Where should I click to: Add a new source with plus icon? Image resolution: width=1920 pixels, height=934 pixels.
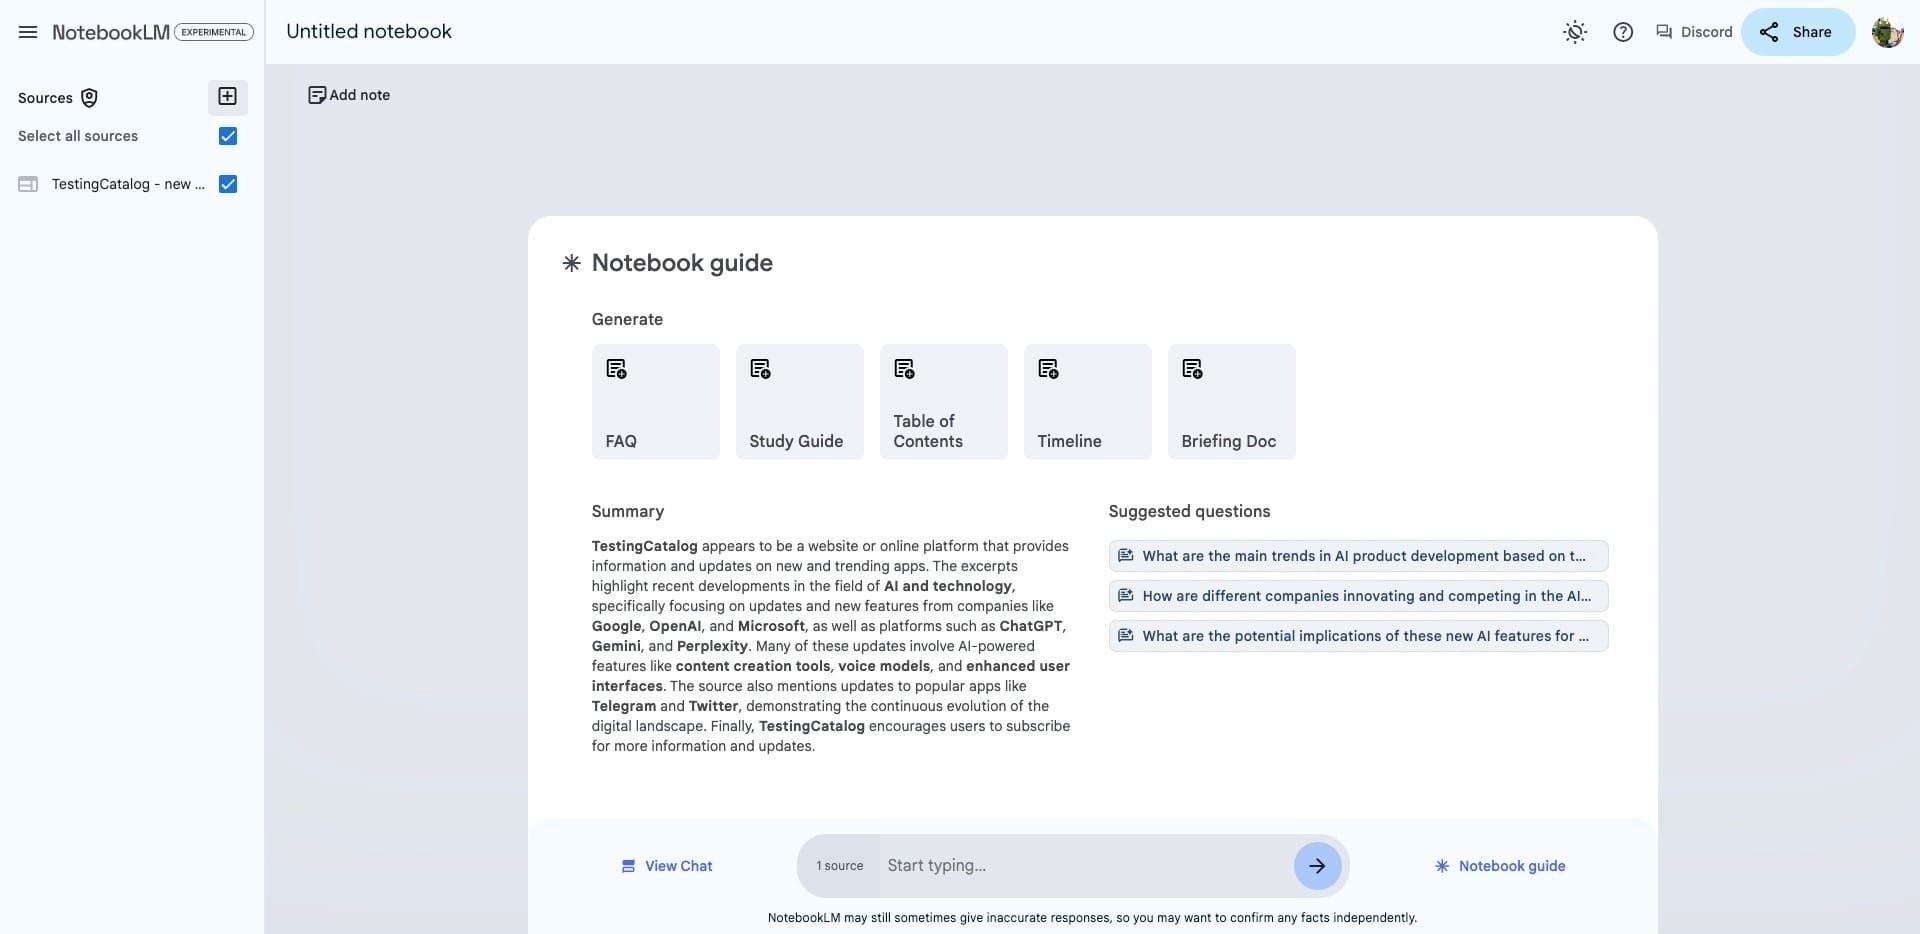pos(227,96)
